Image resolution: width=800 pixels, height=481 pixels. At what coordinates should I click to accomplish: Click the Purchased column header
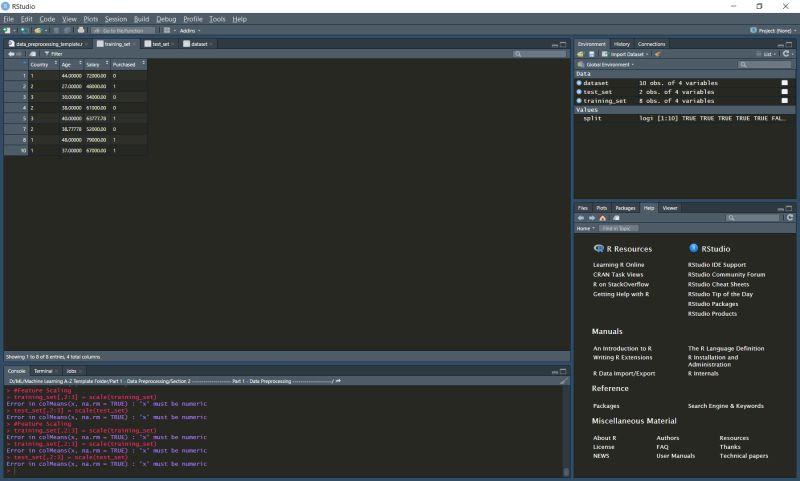point(129,65)
